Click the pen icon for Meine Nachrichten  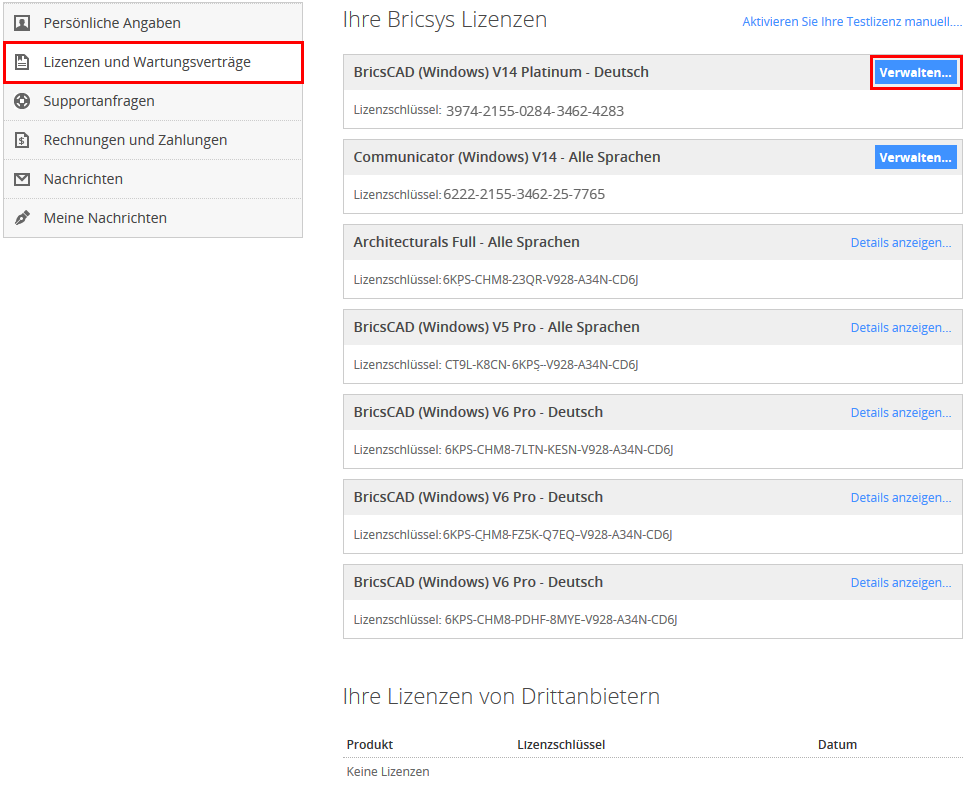pyautogui.click(x=22, y=218)
